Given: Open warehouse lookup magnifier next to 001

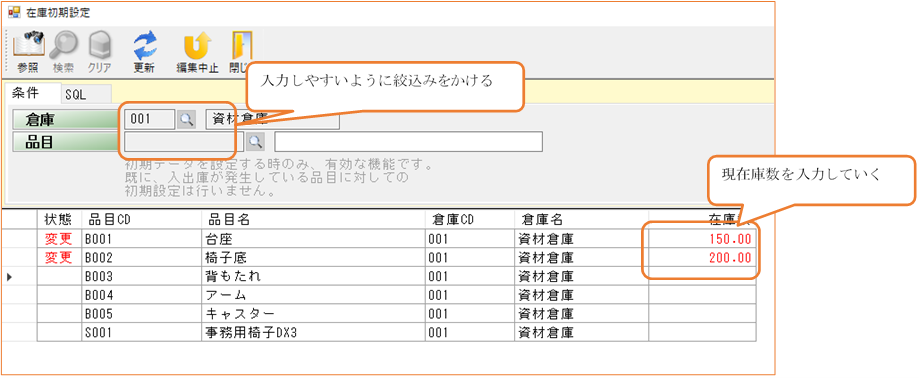Looking at the screenshot, I should point(186,119).
